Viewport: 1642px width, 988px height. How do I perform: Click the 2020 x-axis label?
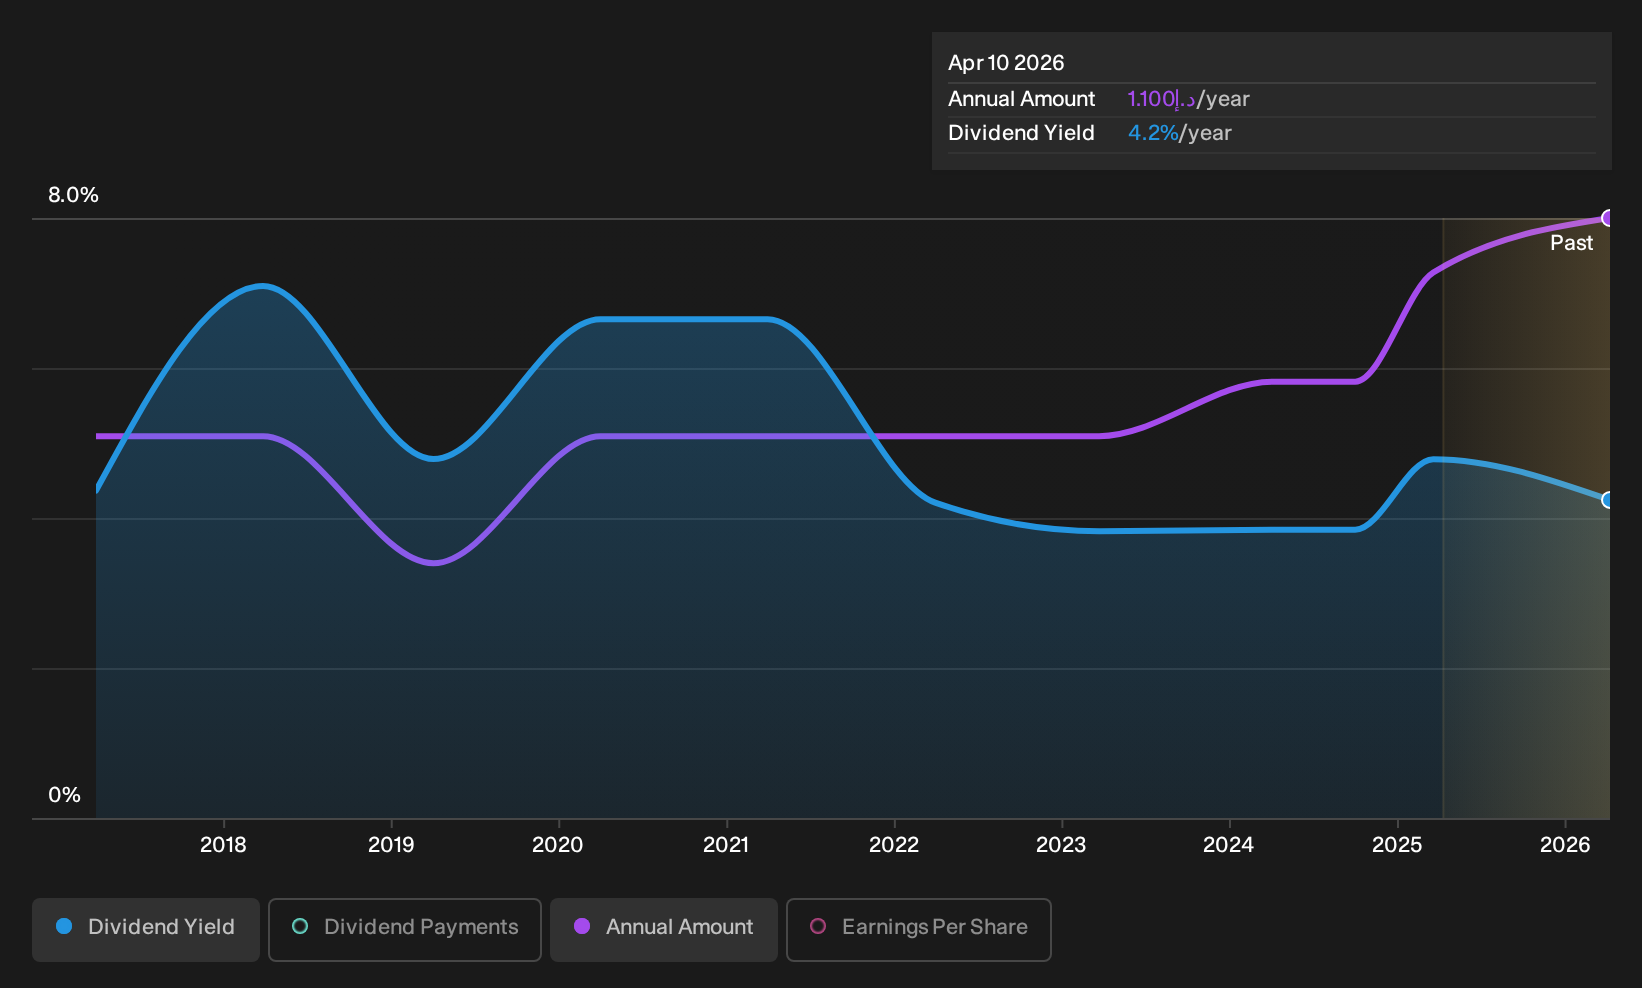558,845
